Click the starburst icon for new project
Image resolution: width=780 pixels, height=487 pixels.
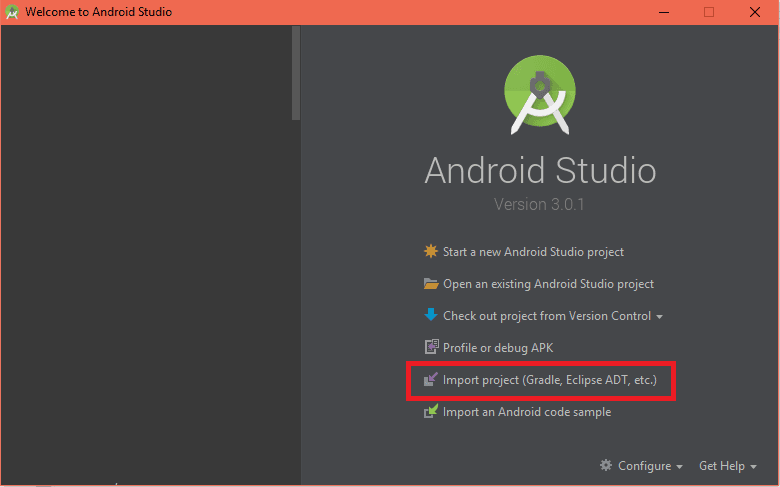(x=431, y=252)
